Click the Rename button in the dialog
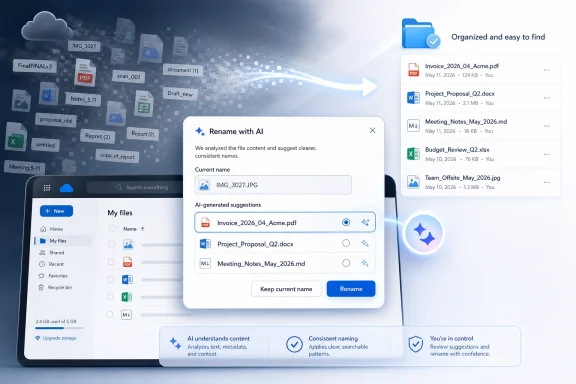The width and height of the screenshot is (576, 384). point(351,289)
